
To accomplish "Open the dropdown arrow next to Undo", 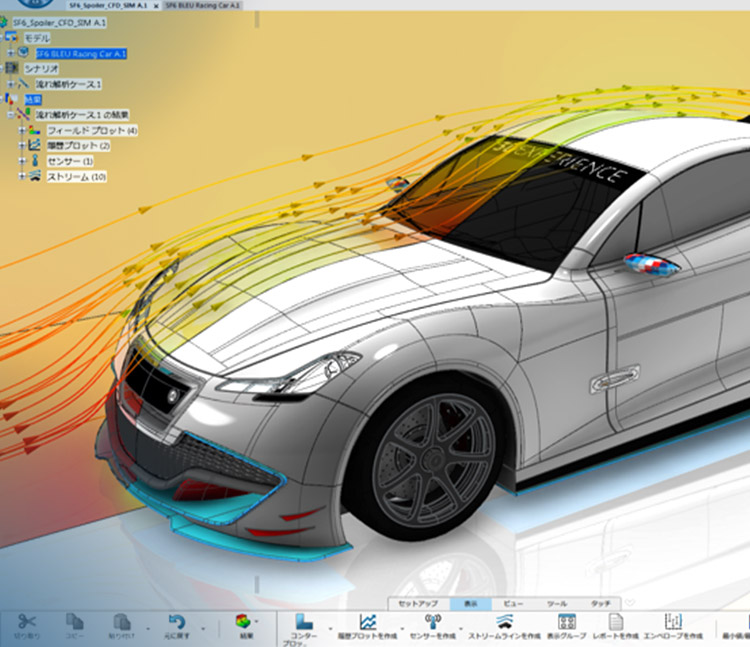I will pyautogui.click(x=204, y=629).
